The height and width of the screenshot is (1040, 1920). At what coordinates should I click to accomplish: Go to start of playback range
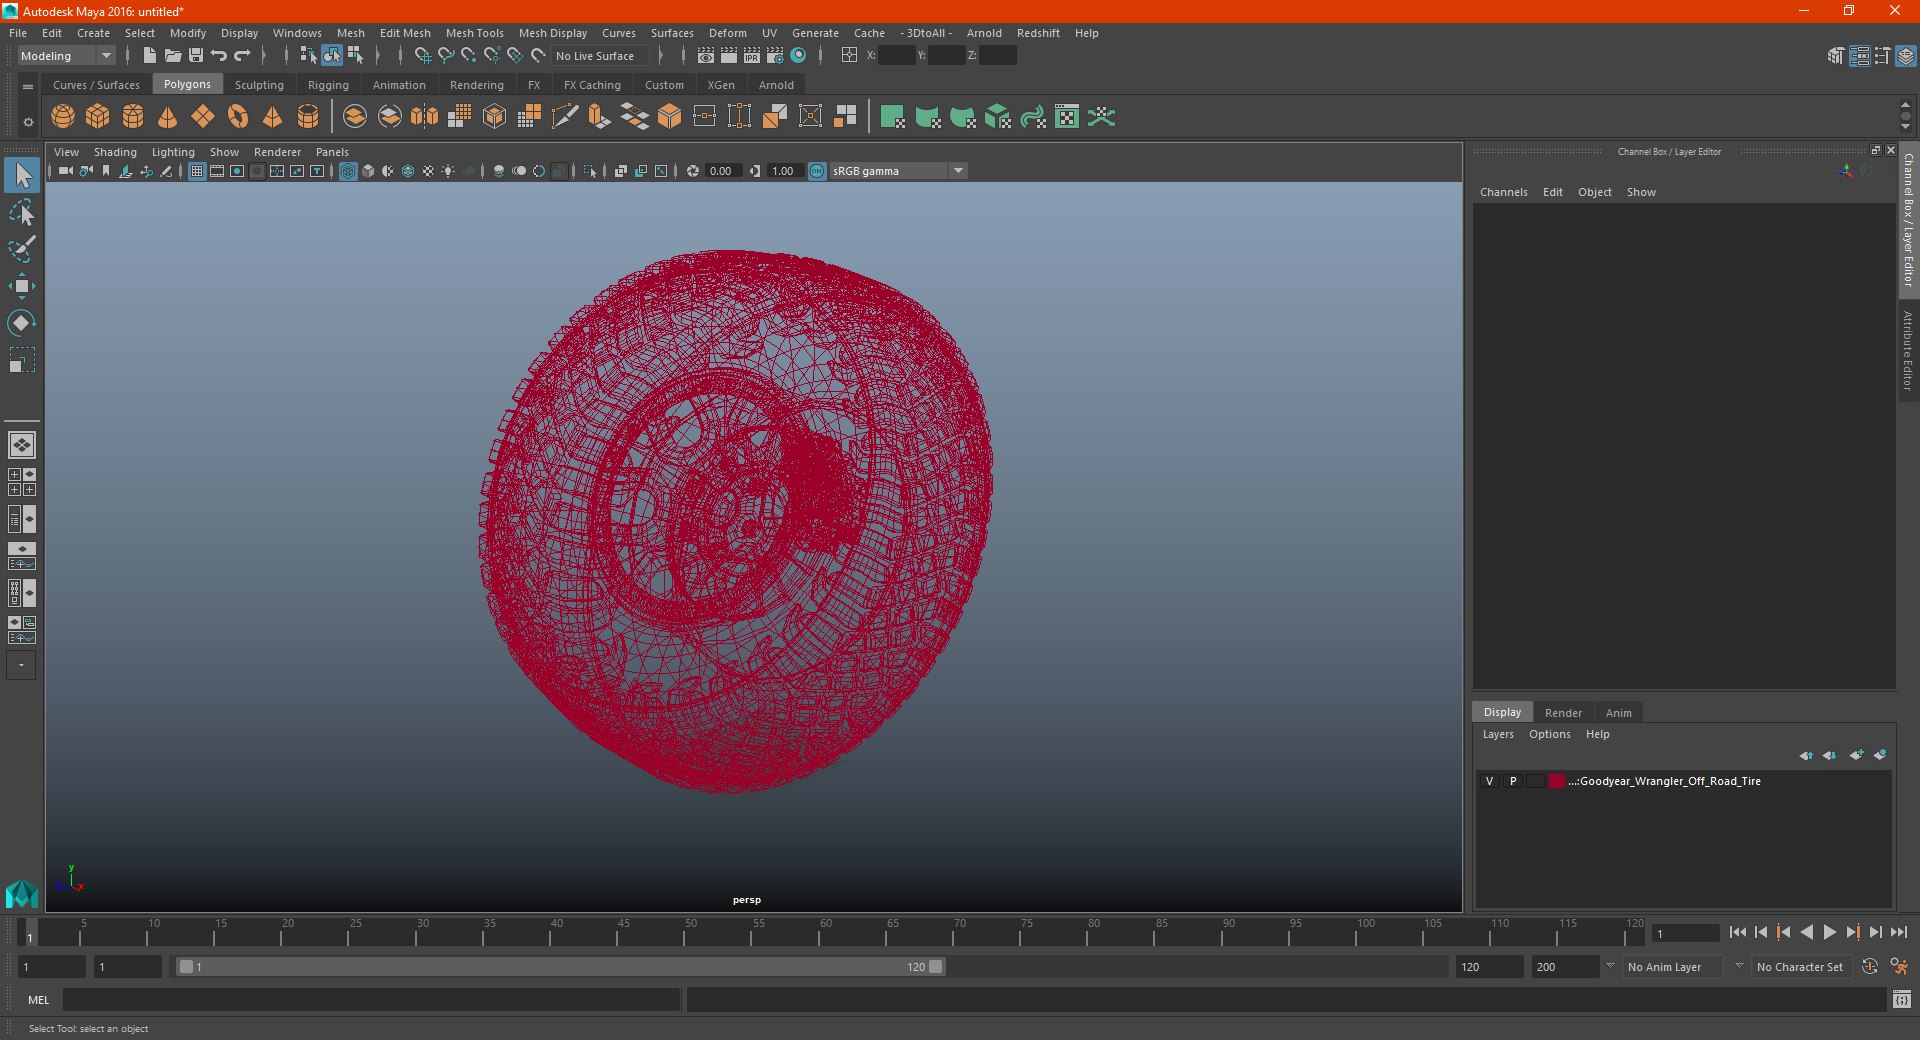tap(1737, 932)
